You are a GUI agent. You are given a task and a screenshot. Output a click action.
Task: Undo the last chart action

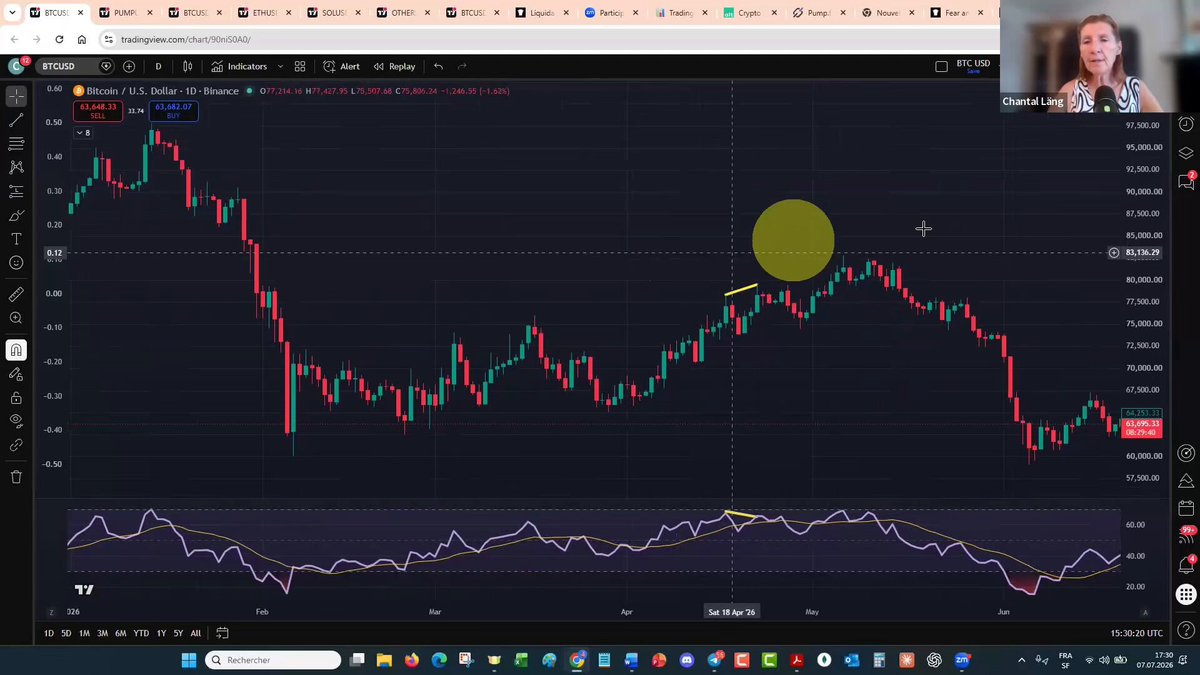[x=438, y=67]
